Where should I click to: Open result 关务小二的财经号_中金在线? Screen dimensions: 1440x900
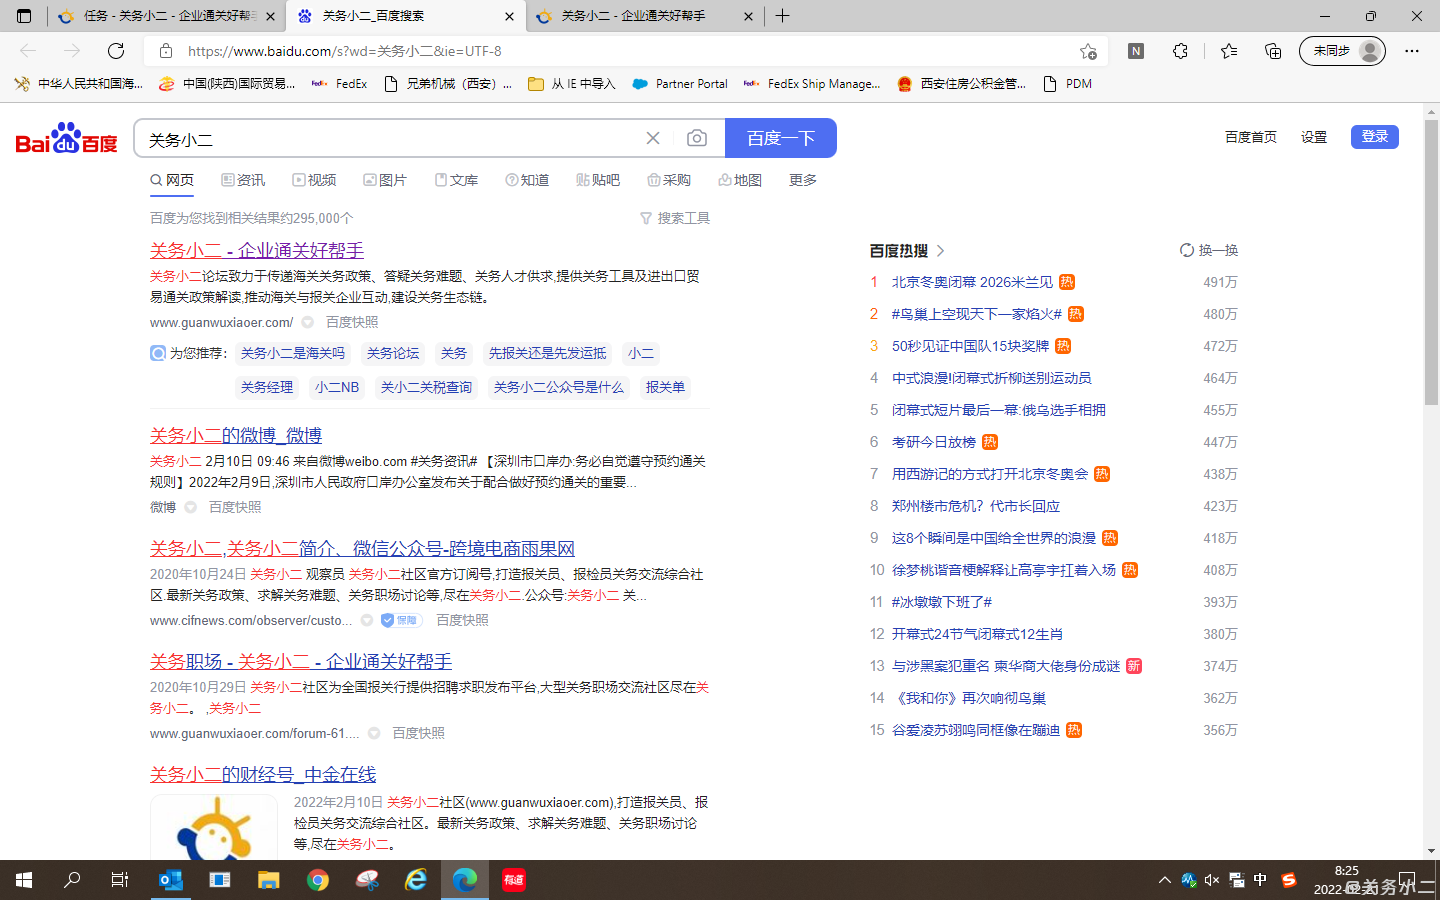tap(263, 774)
